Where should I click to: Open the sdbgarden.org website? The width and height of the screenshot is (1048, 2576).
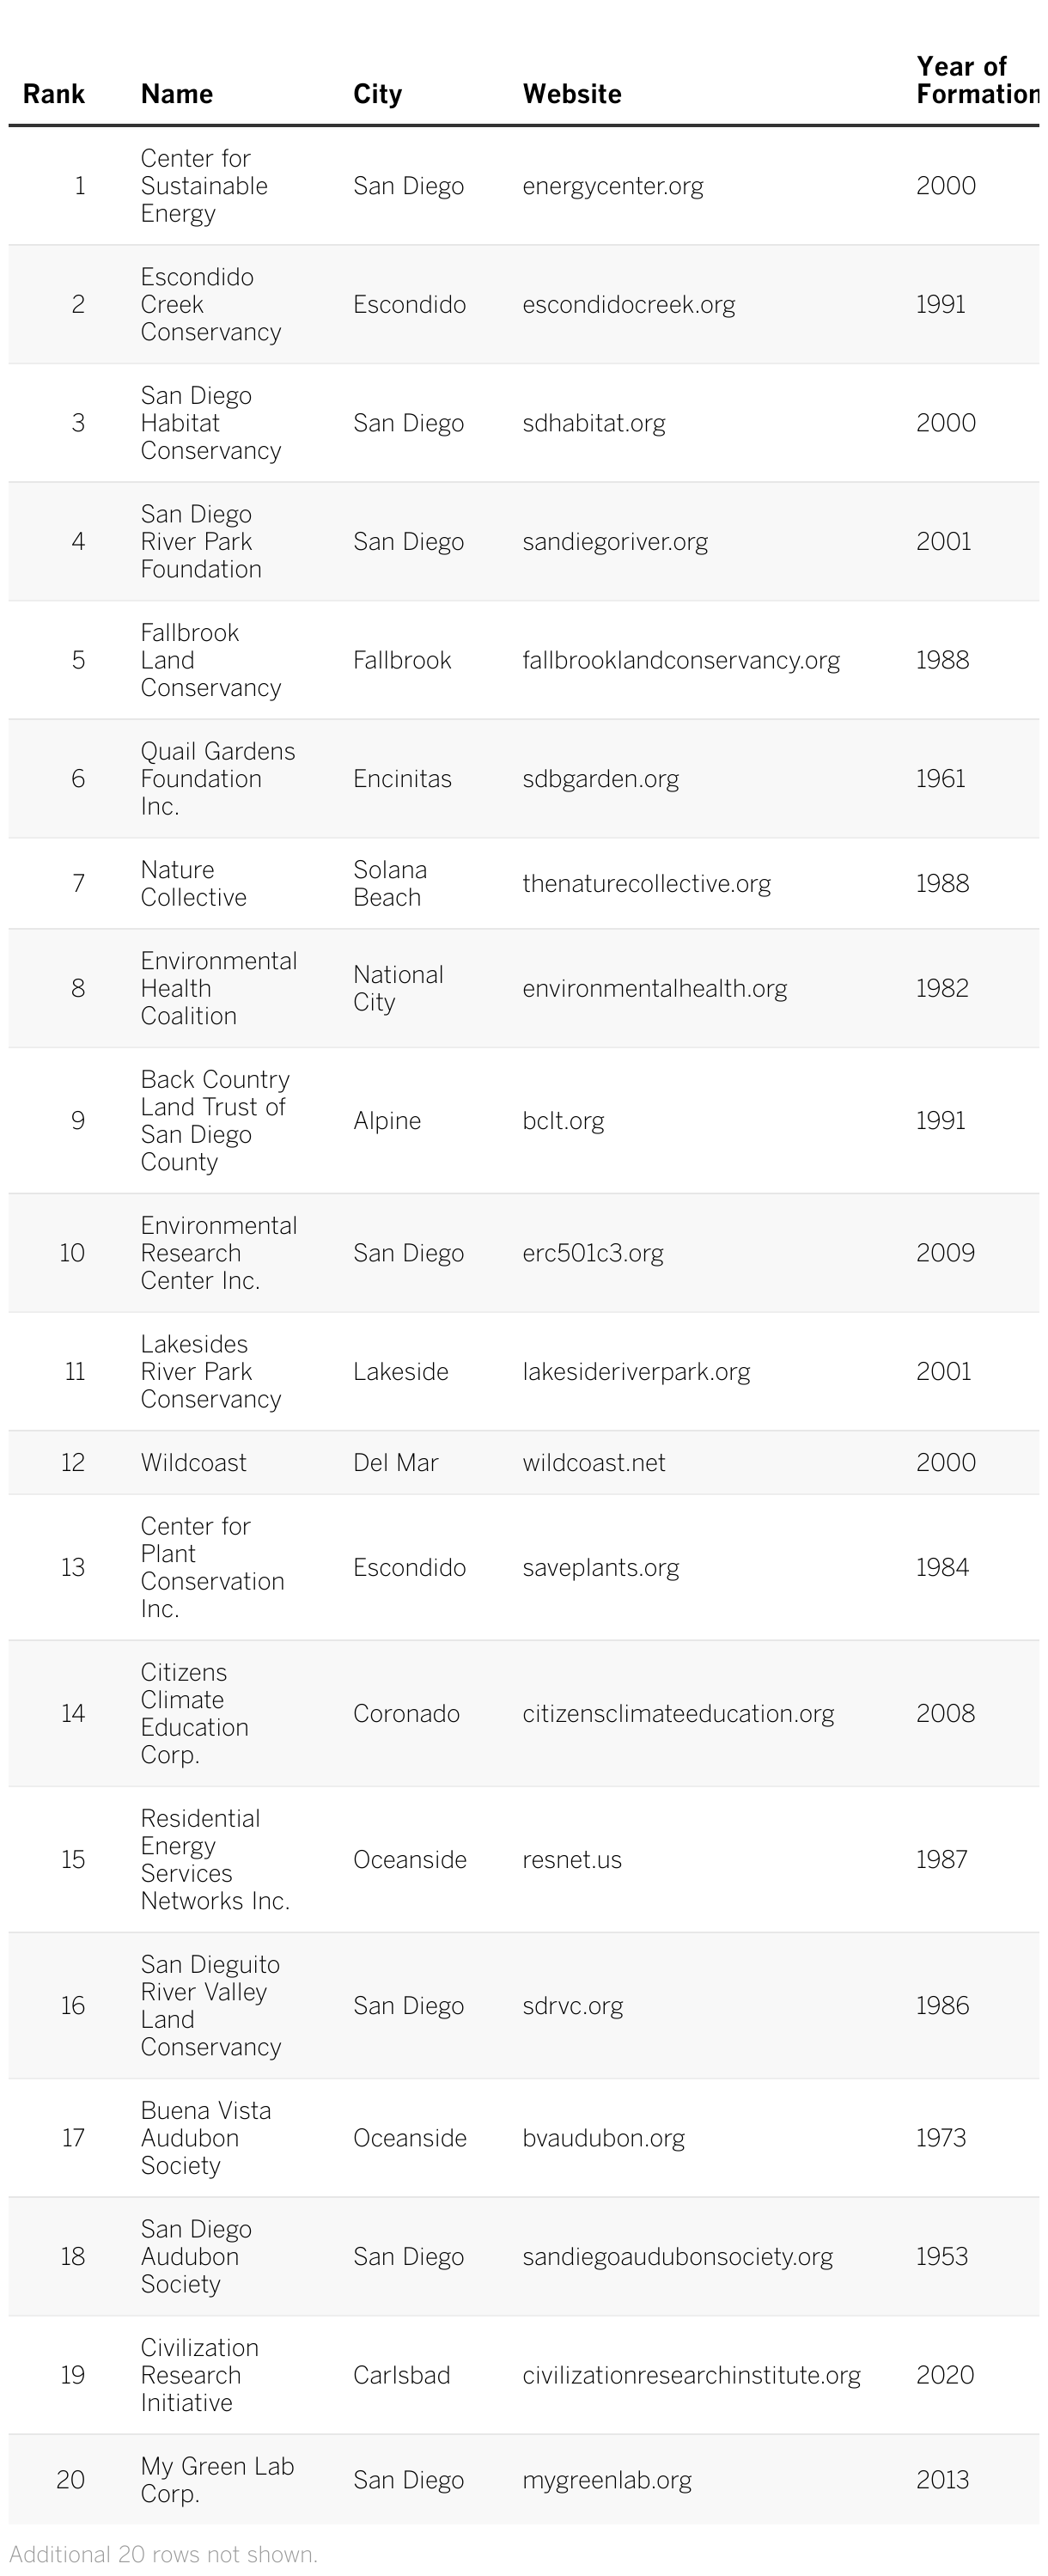tap(600, 779)
